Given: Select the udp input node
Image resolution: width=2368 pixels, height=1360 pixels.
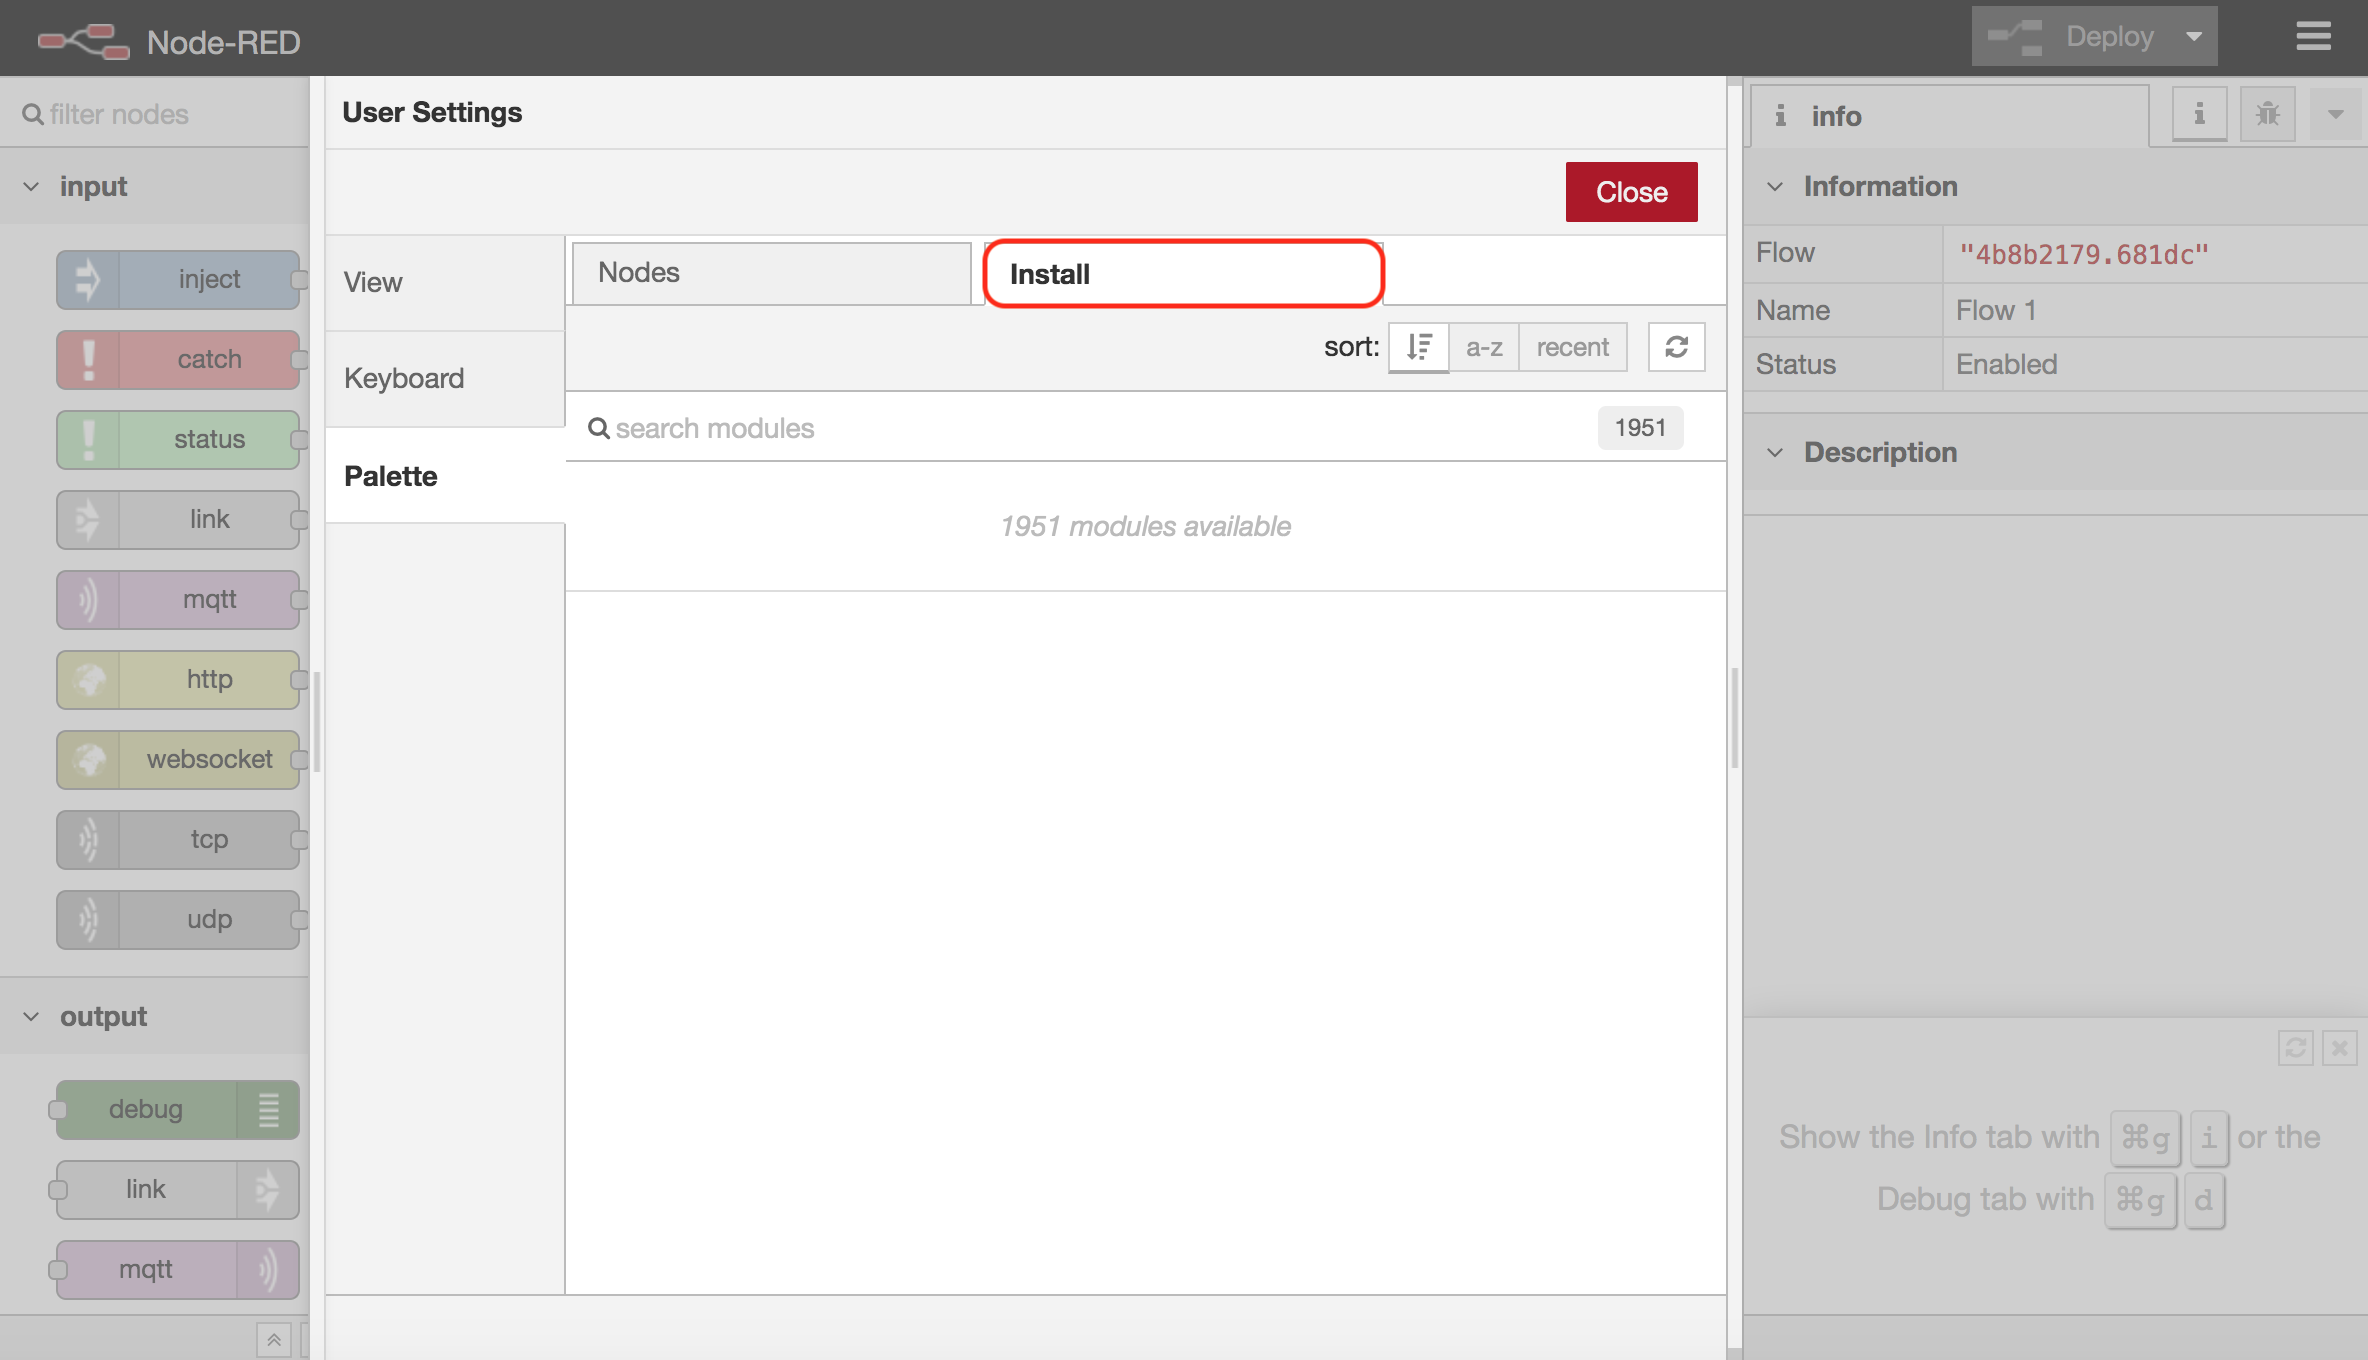Looking at the screenshot, I should tap(178, 919).
